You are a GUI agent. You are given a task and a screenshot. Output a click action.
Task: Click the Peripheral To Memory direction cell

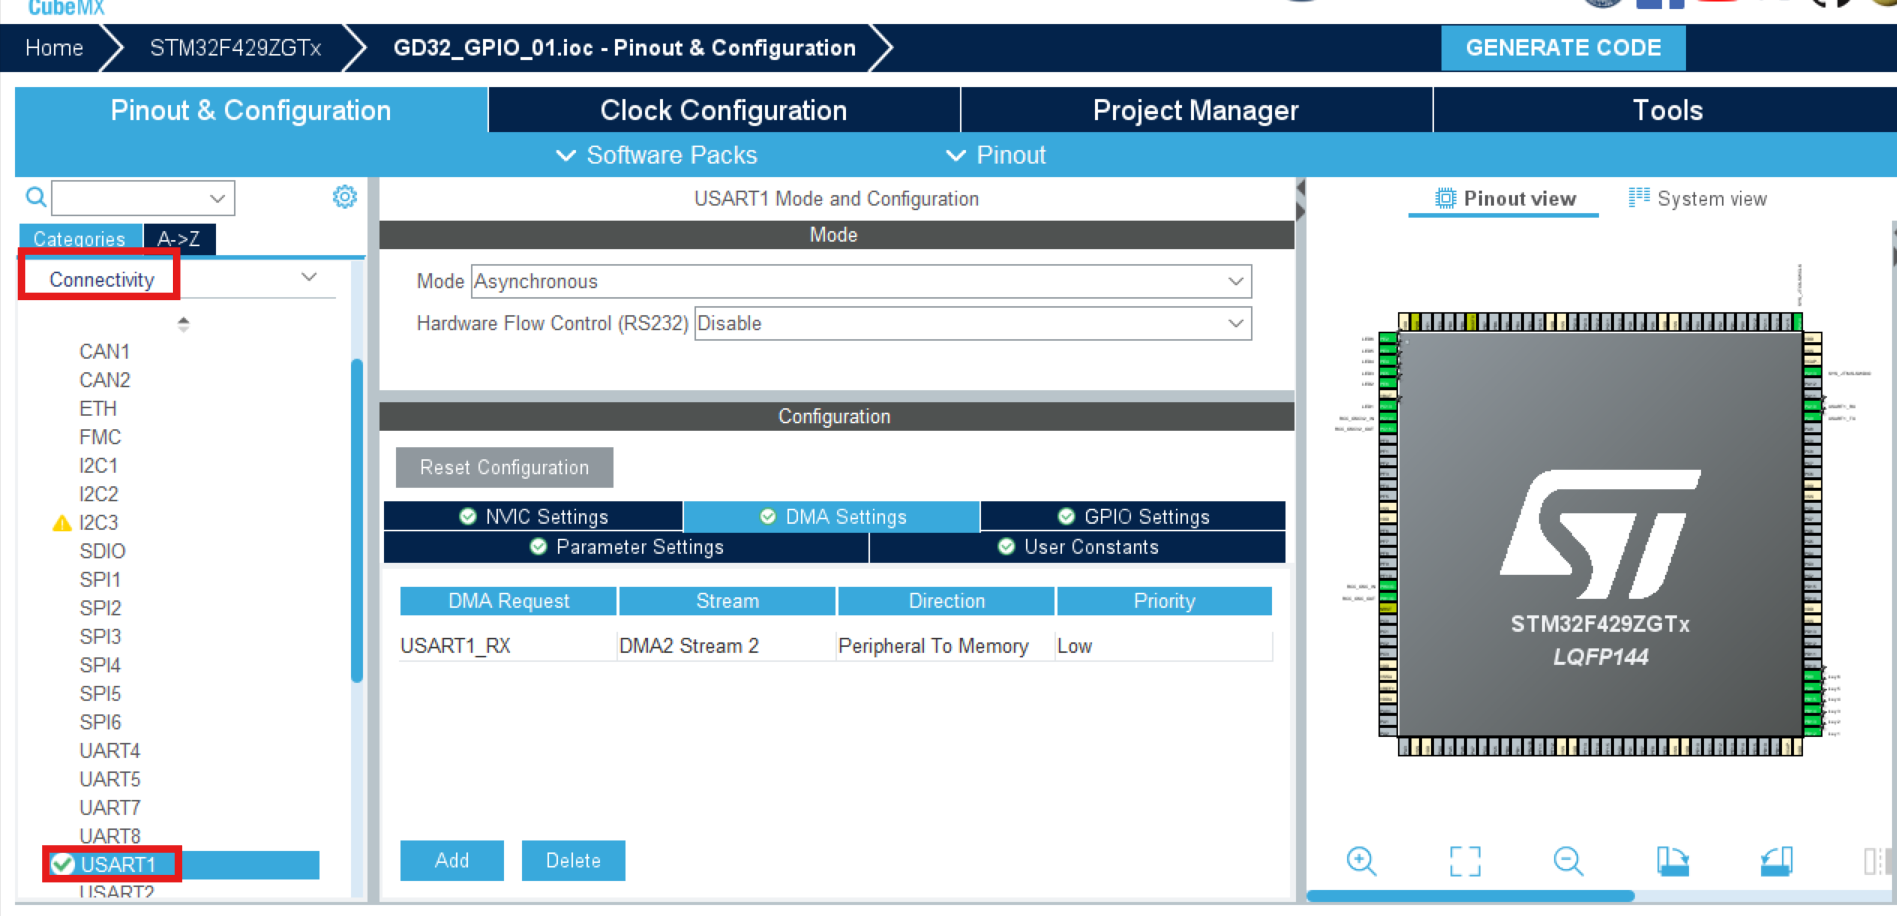tap(946, 646)
